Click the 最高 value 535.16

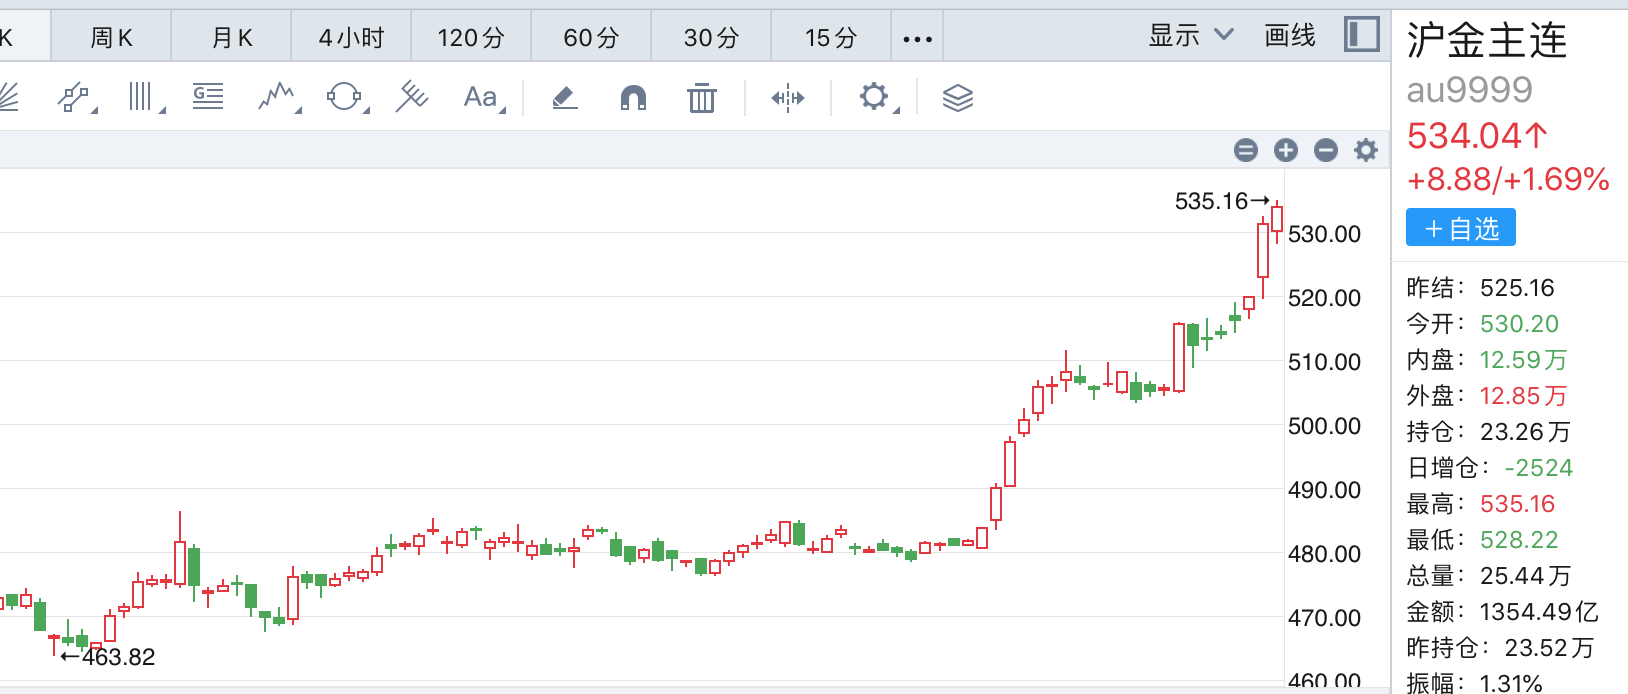(x=1517, y=504)
